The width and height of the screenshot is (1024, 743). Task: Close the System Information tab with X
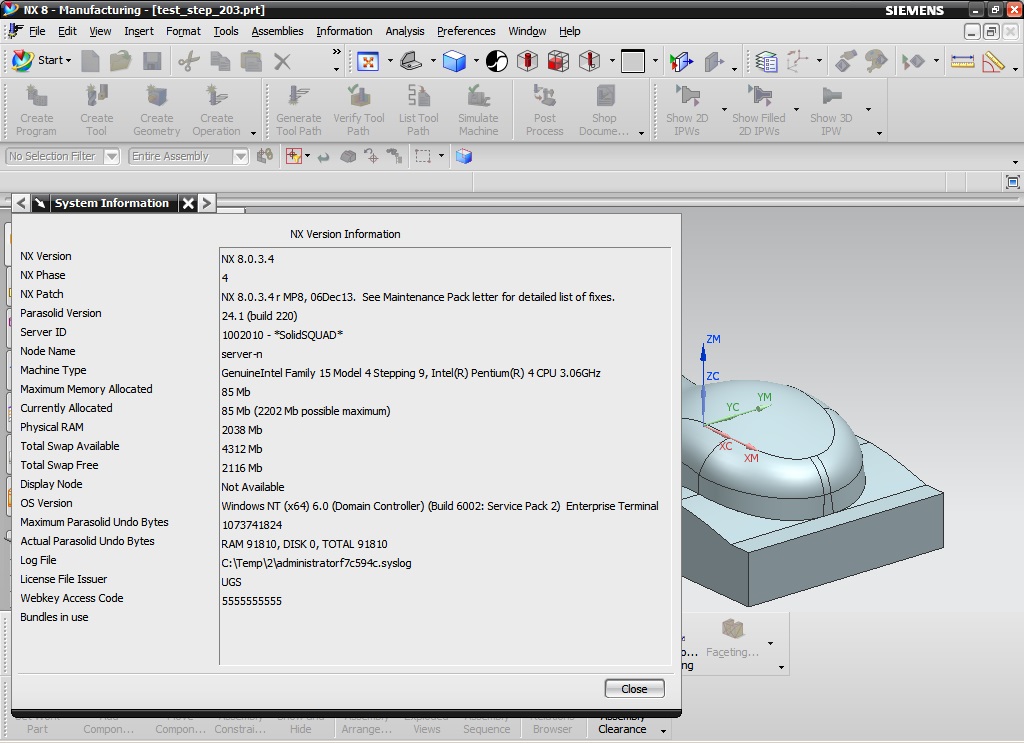188,203
